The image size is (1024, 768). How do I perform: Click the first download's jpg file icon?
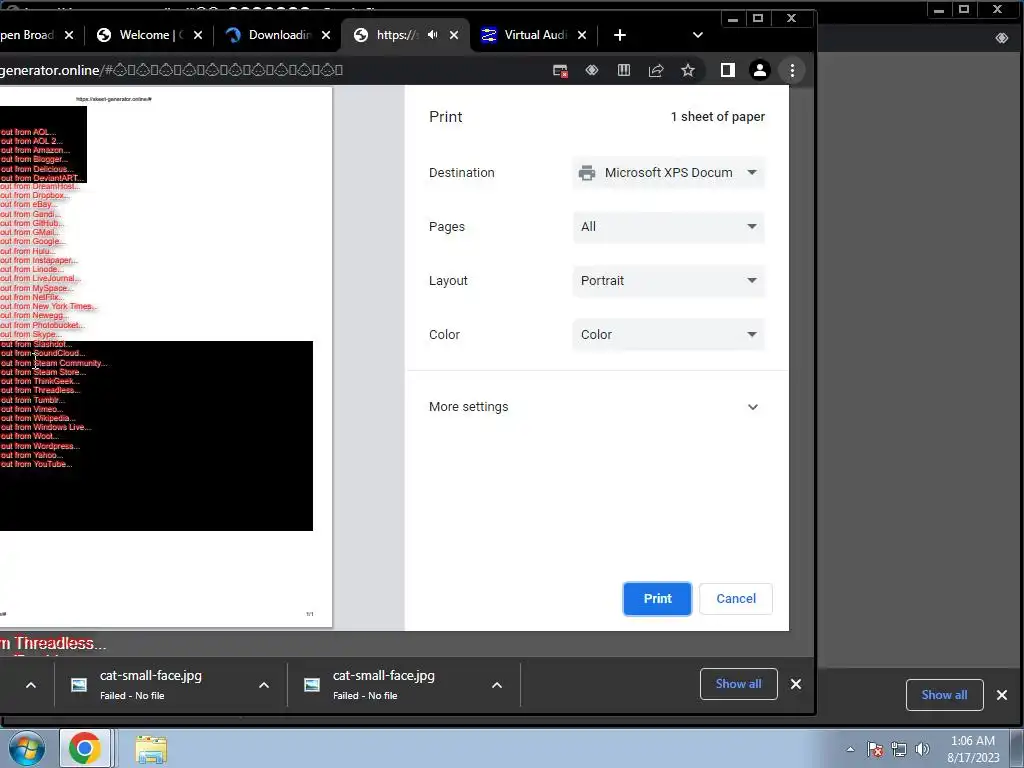pos(79,684)
